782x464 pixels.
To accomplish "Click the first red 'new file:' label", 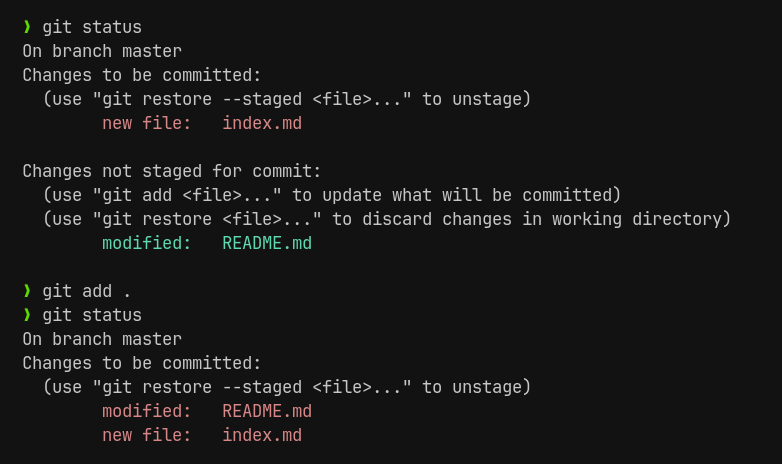I will pyautogui.click(x=147, y=123).
